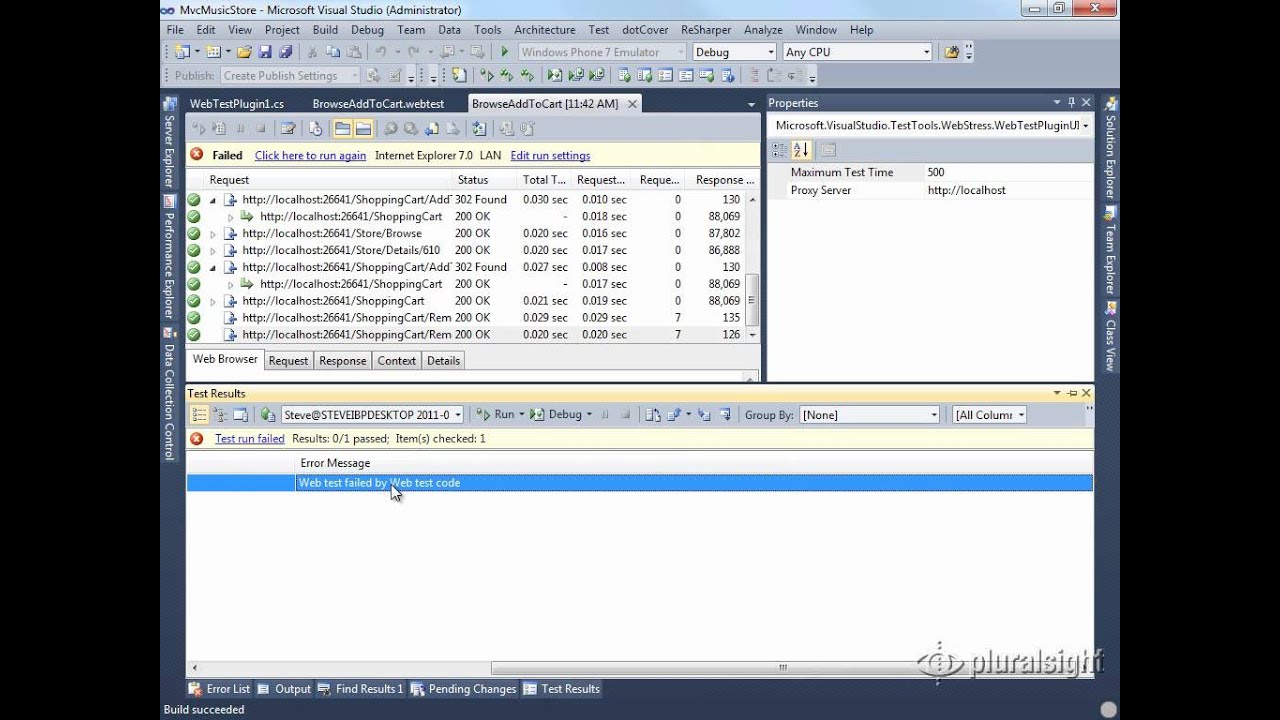This screenshot has height=720, width=1280.
Task: Click the Test run failed link
Action: (250, 438)
